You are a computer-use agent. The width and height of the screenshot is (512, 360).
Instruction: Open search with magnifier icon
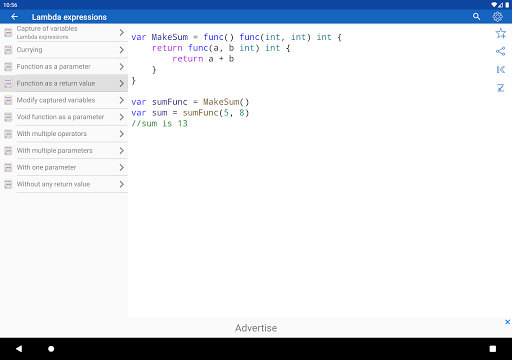(476, 17)
